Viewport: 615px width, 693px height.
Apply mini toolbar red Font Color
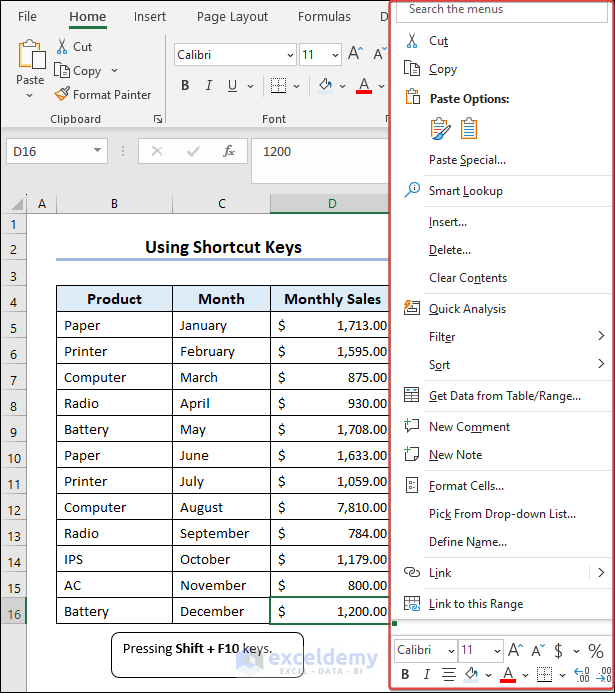coord(508,674)
